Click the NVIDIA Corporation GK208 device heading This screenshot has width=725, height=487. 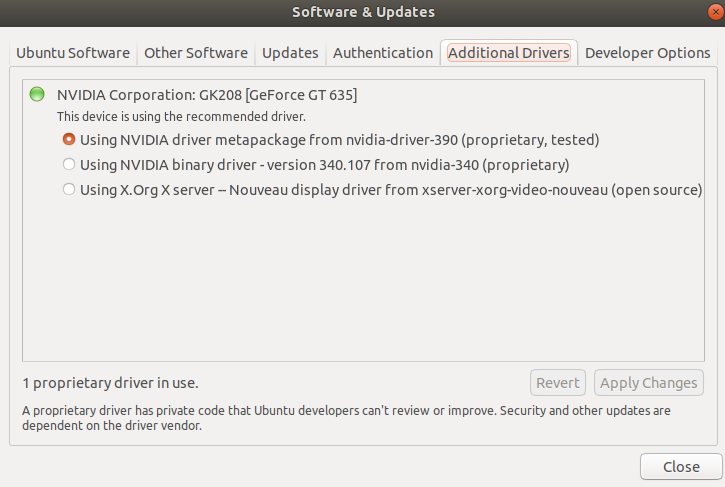[x=207, y=95]
